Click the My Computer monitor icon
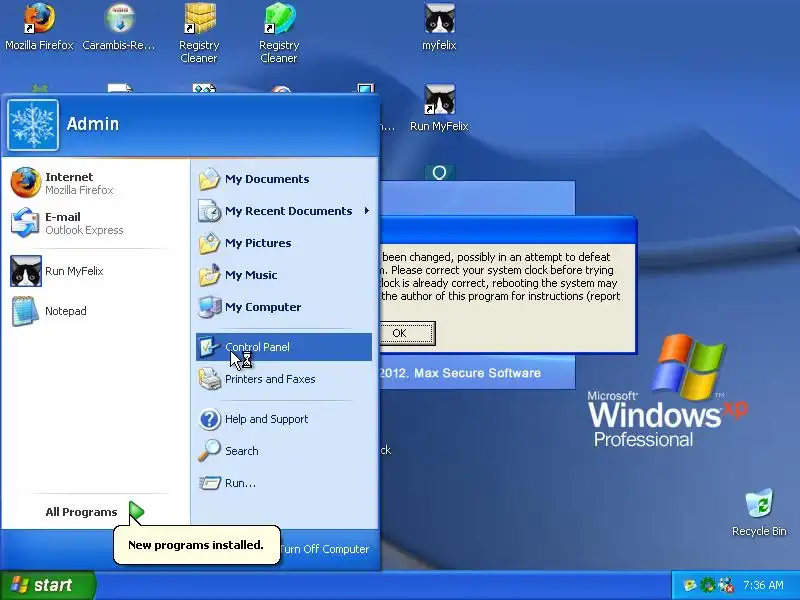The image size is (800, 600). point(210,307)
